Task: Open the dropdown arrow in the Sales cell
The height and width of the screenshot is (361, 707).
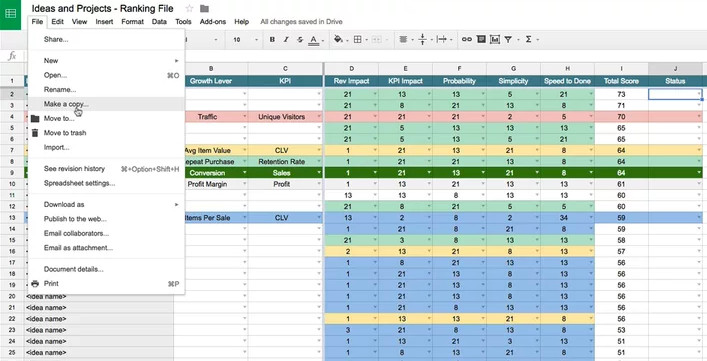Action: click(x=319, y=173)
